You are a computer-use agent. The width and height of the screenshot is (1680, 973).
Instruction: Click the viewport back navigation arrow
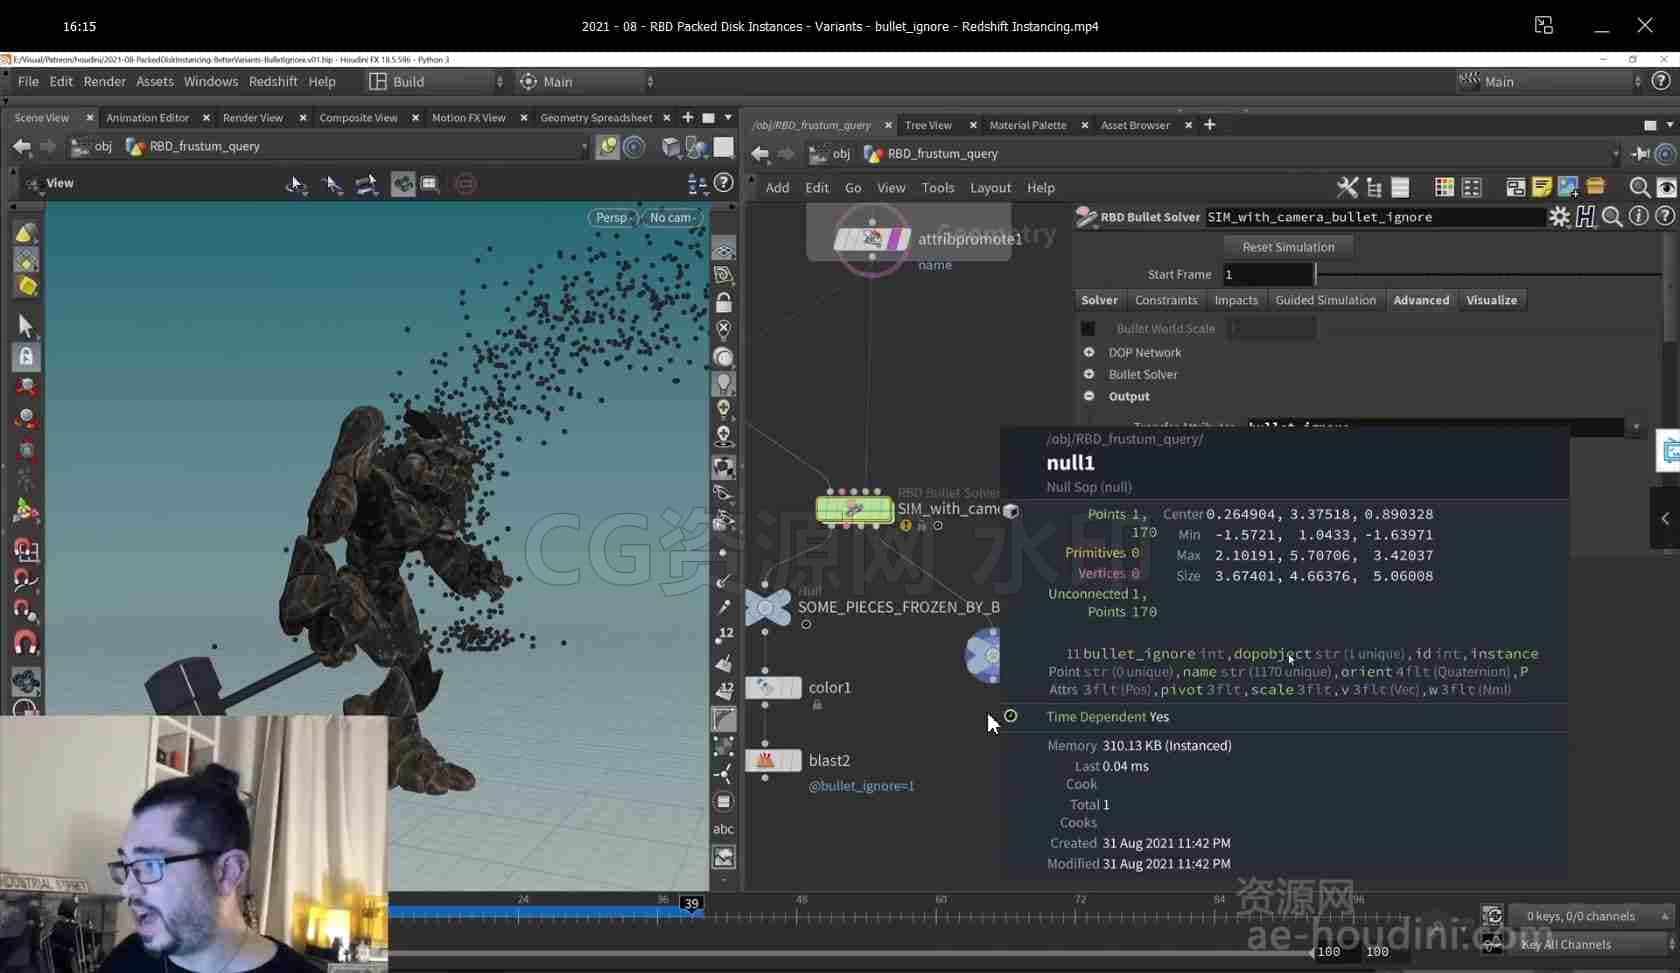click(22, 146)
